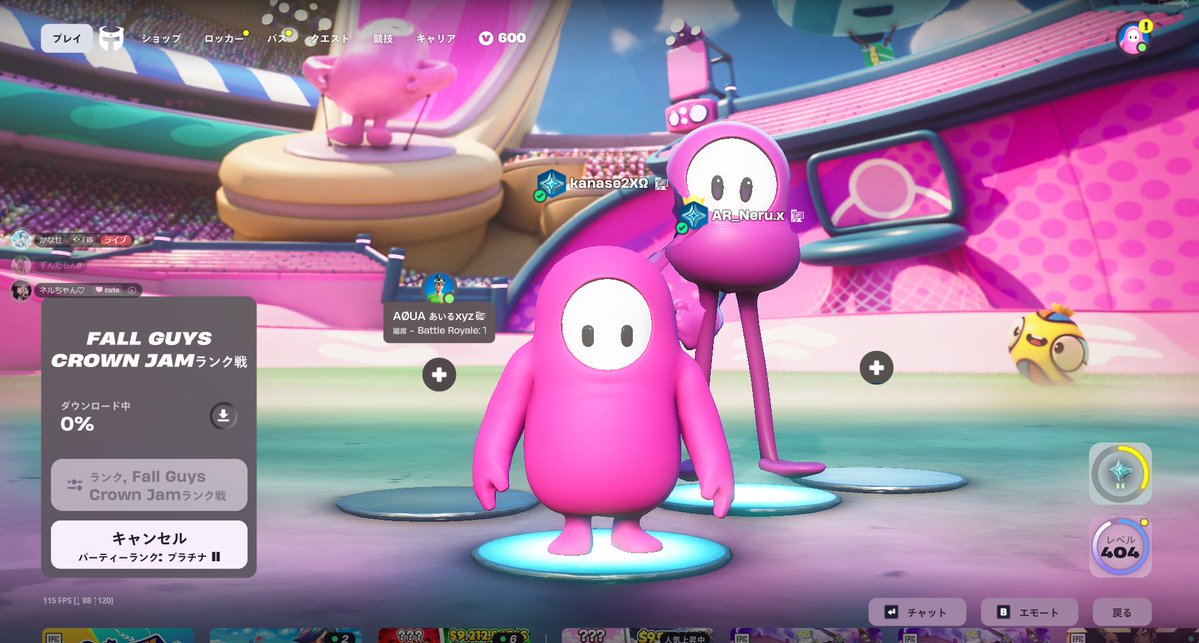Open the bottom thumbnail labeled 人気上昇中
The width and height of the screenshot is (1199, 643).
pyautogui.click(x=637, y=635)
